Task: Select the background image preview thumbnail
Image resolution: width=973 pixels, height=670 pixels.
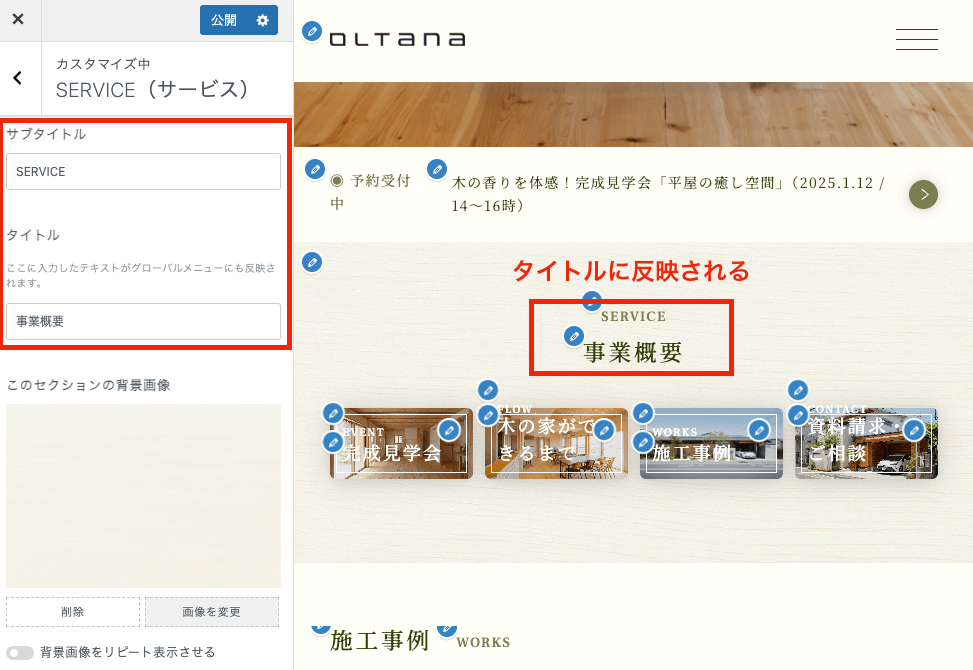Action: coord(143,496)
